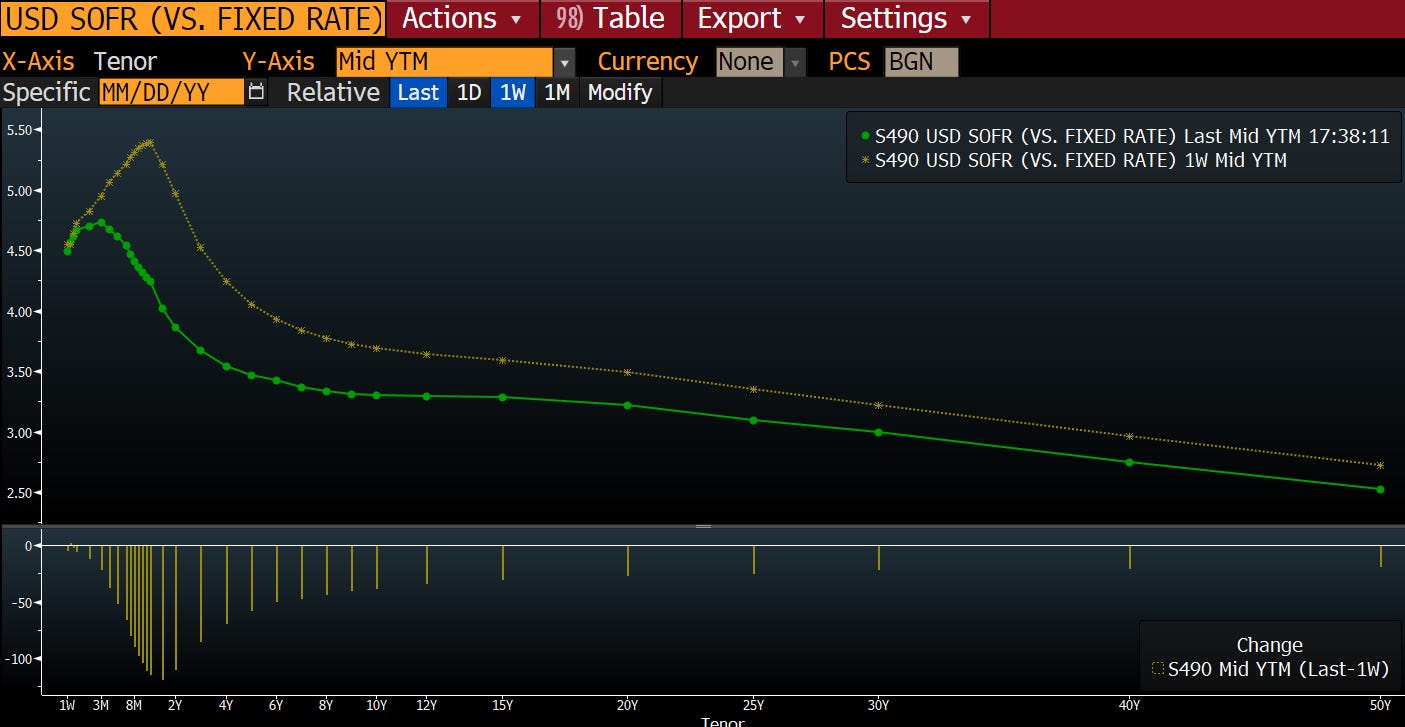The image size is (1405, 727).
Task: Click the yellow legend marker for 1W curve
Action: click(865, 160)
